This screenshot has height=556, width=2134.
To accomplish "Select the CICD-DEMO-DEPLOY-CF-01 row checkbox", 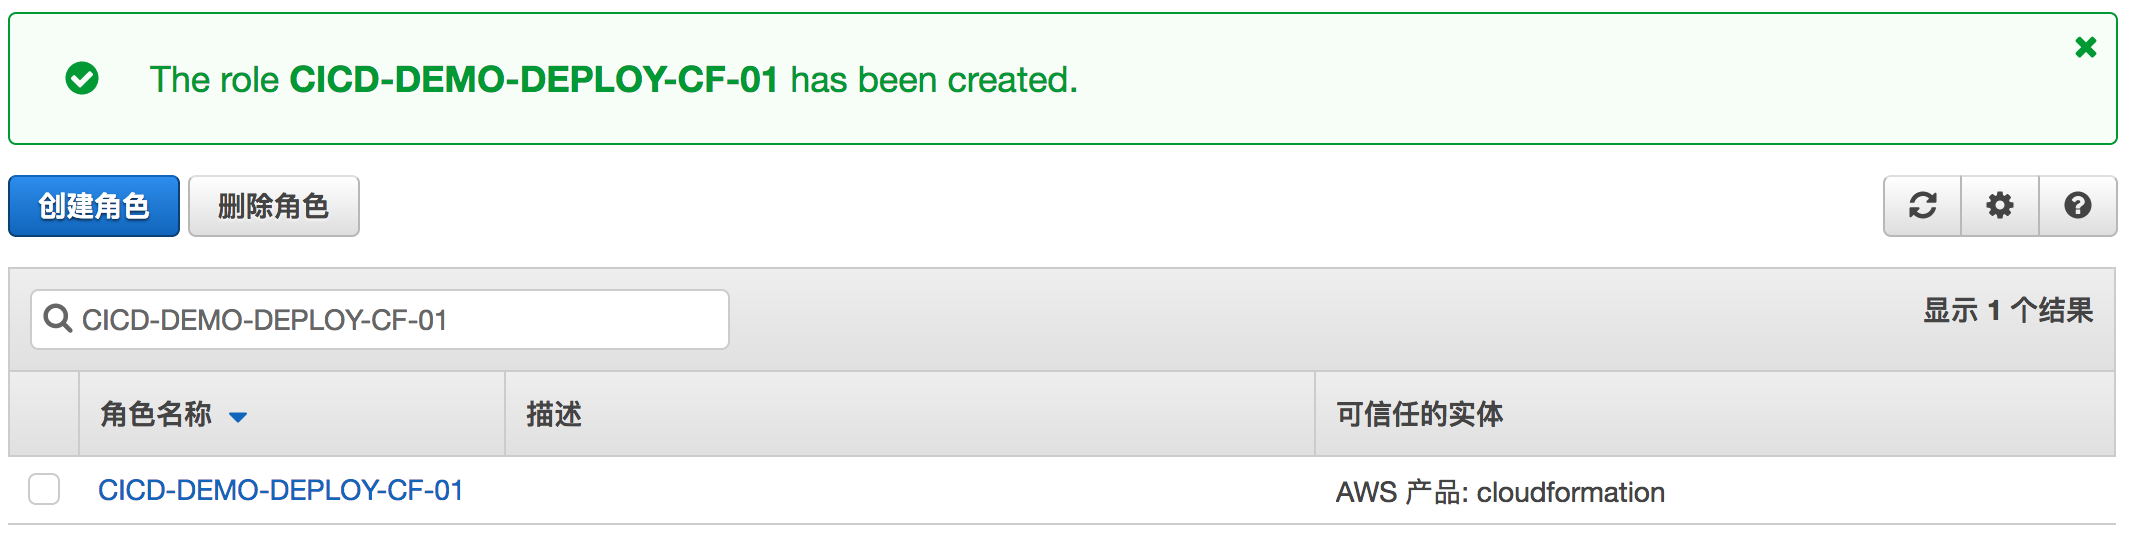I will 44,490.
